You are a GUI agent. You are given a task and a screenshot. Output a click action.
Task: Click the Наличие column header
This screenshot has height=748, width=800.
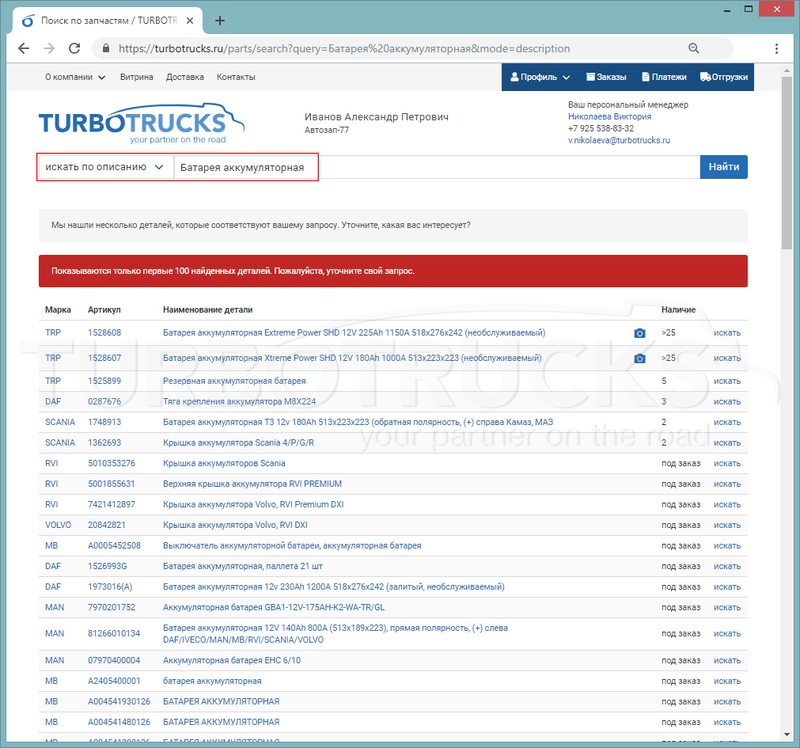point(678,310)
